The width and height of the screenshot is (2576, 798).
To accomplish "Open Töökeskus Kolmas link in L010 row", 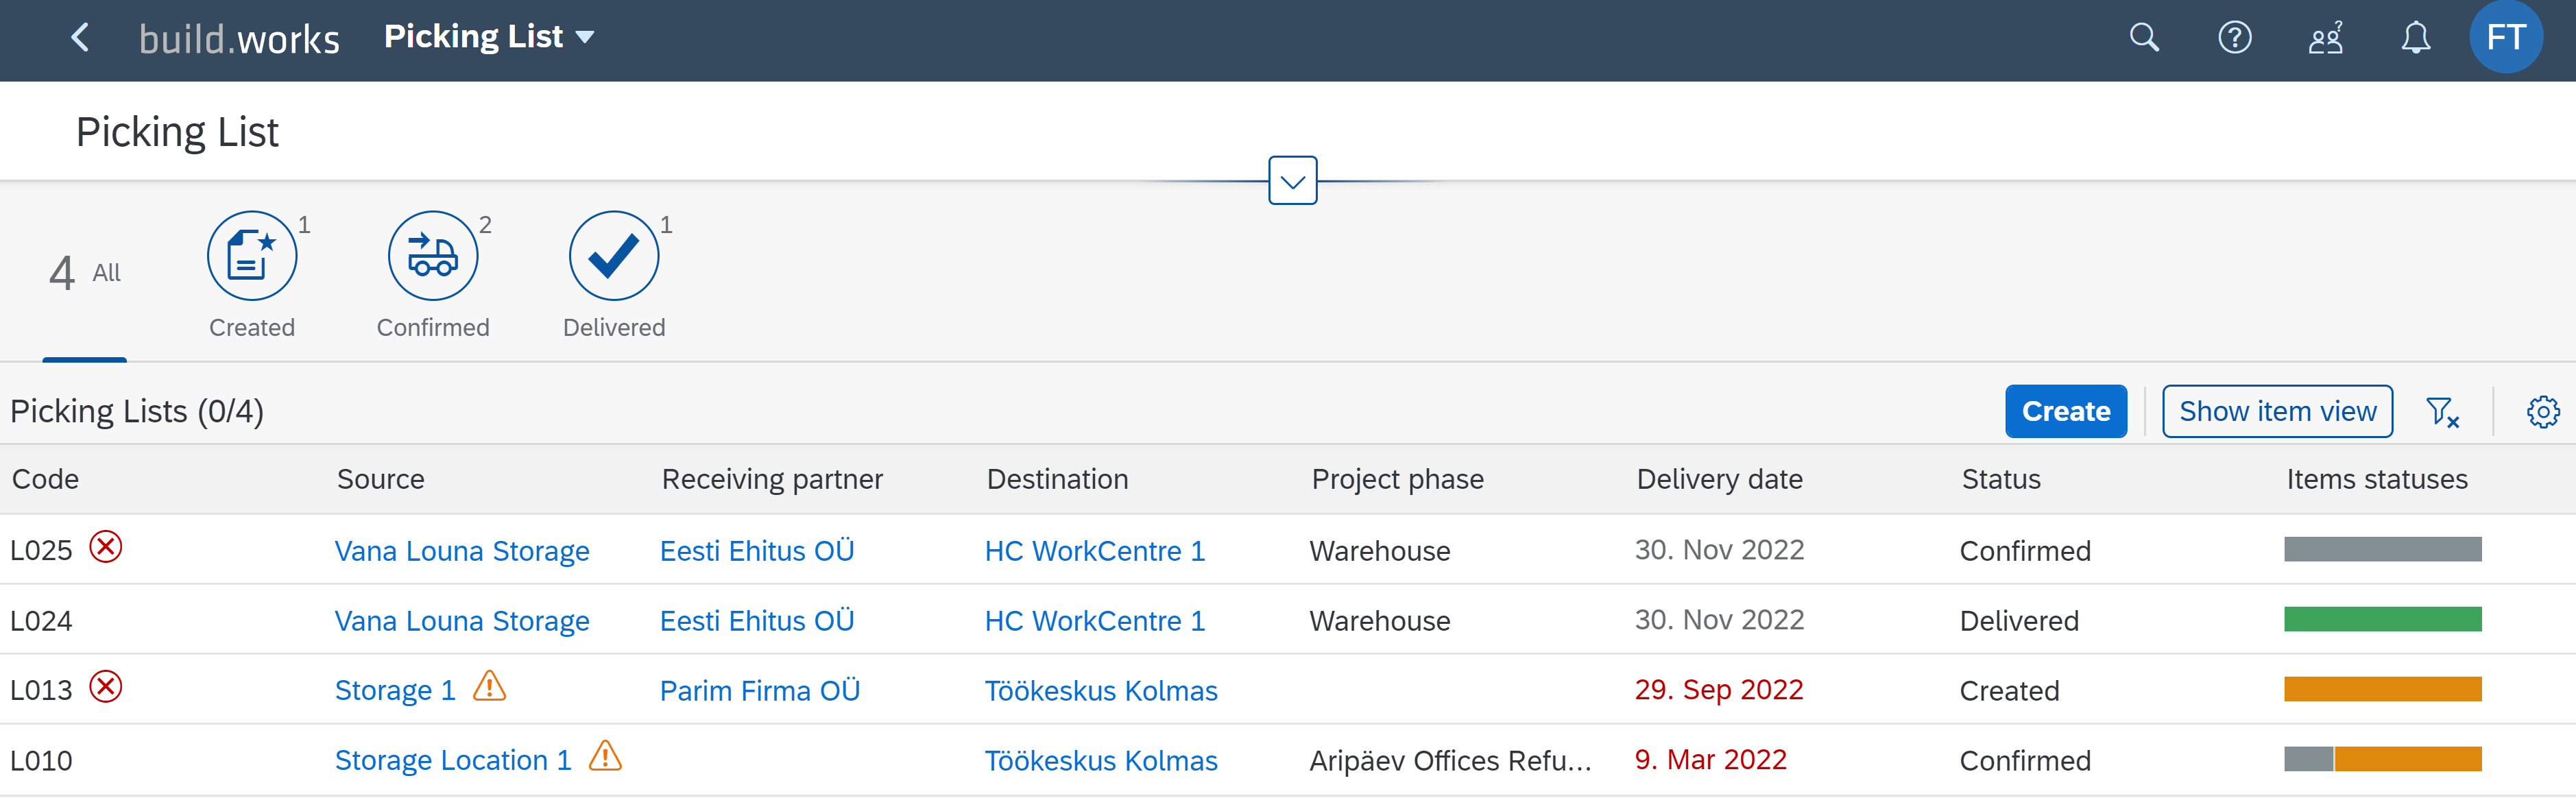I will [1101, 761].
